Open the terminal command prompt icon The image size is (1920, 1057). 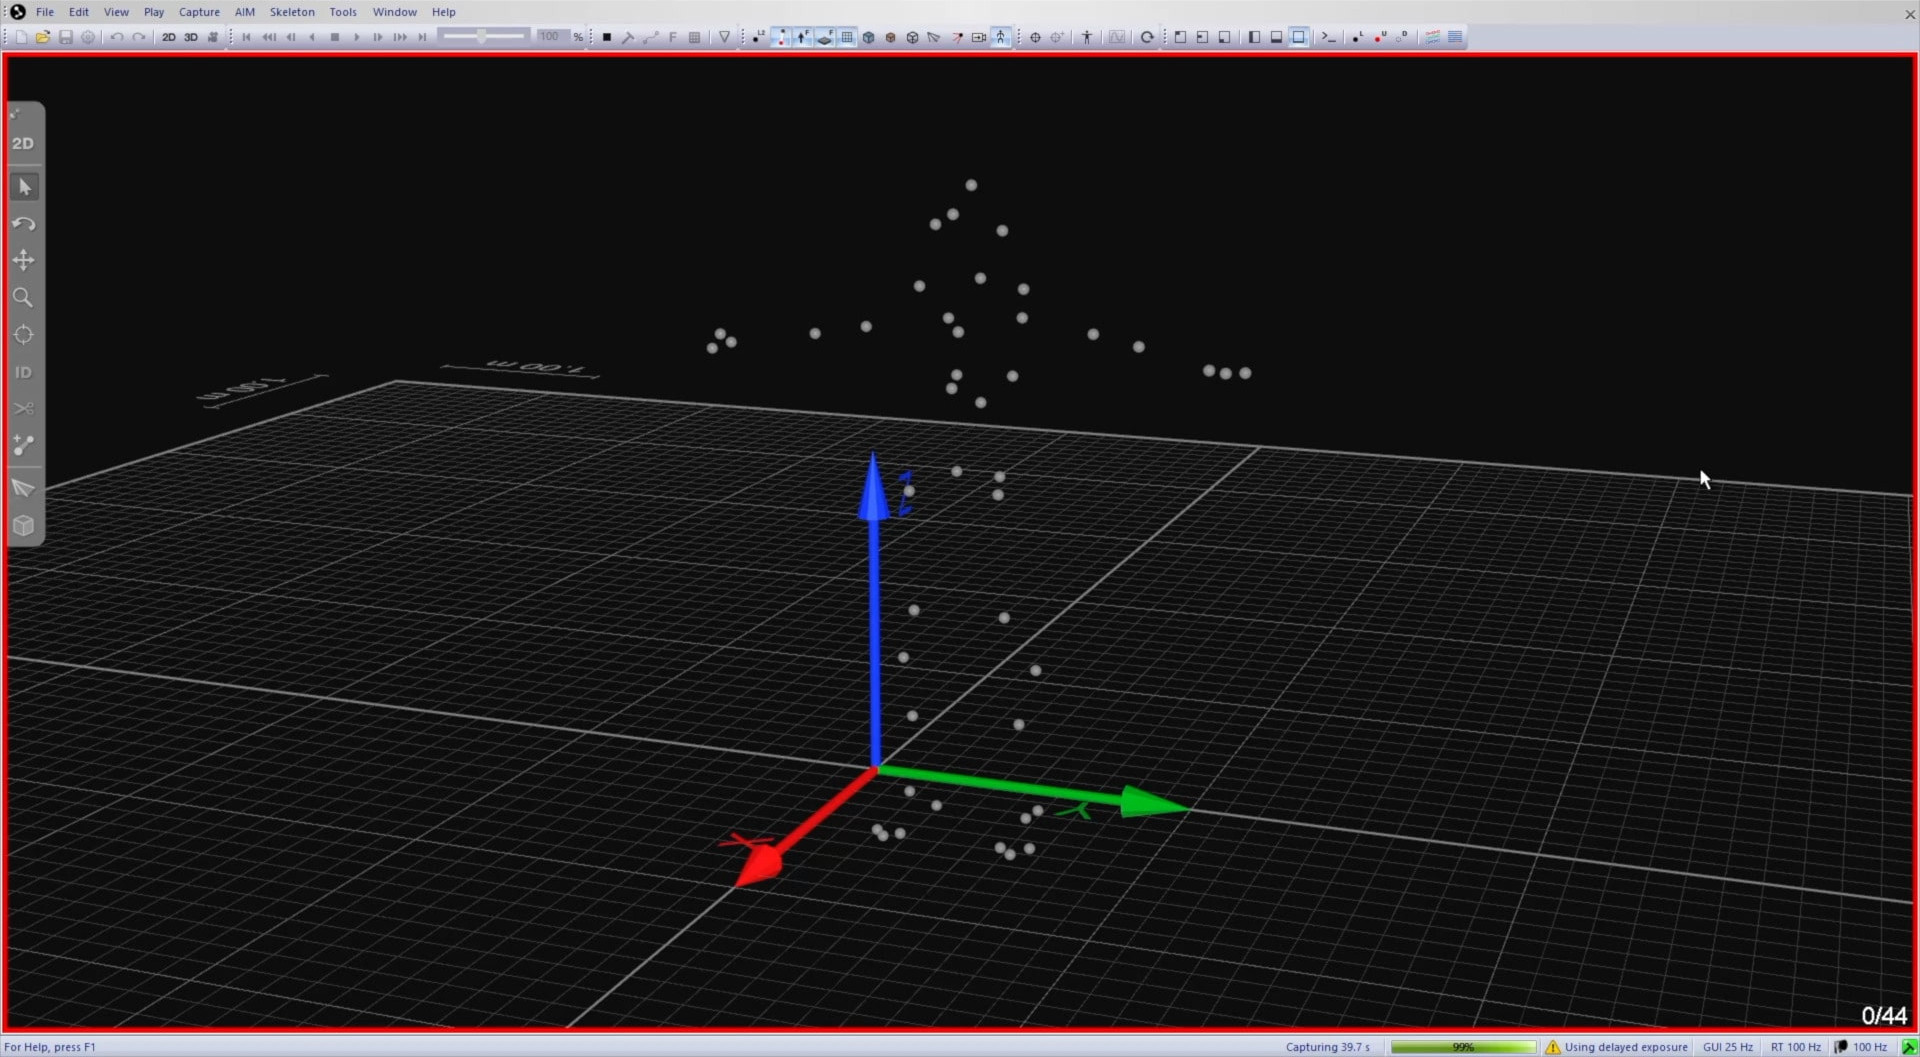pyautogui.click(x=1328, y=37)
